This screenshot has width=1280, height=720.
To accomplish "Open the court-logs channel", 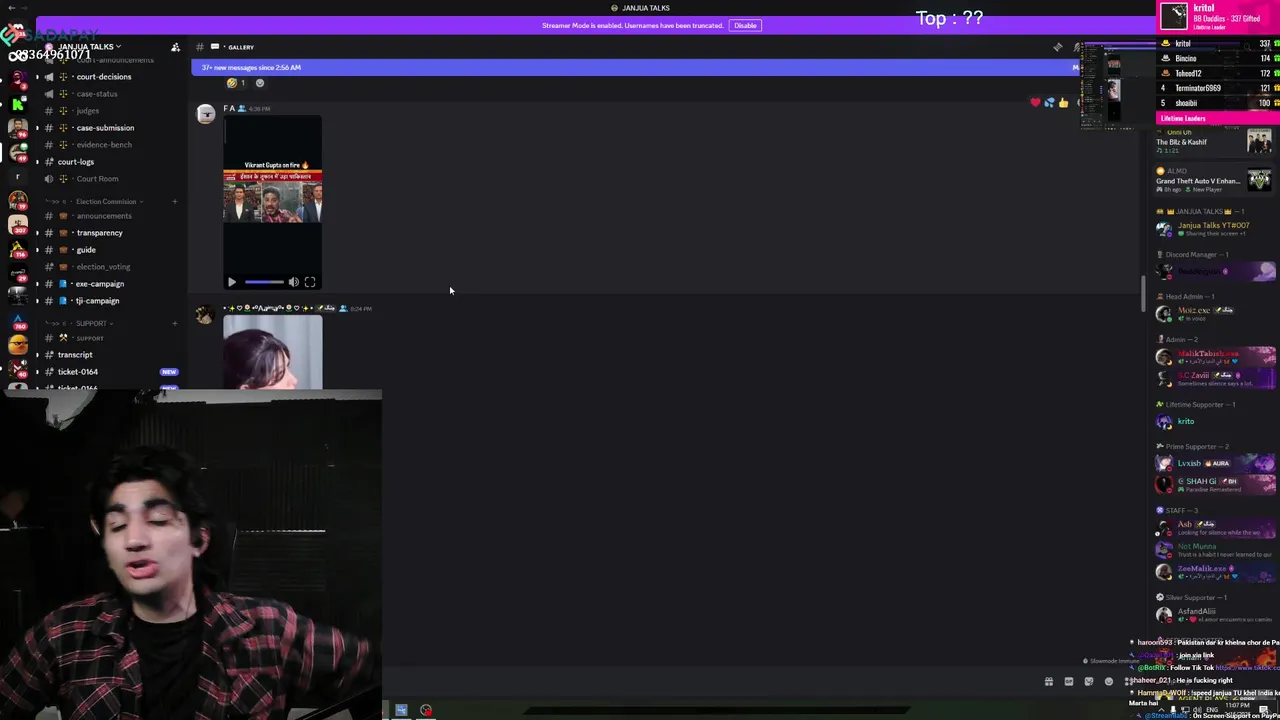I will [76, 162].
